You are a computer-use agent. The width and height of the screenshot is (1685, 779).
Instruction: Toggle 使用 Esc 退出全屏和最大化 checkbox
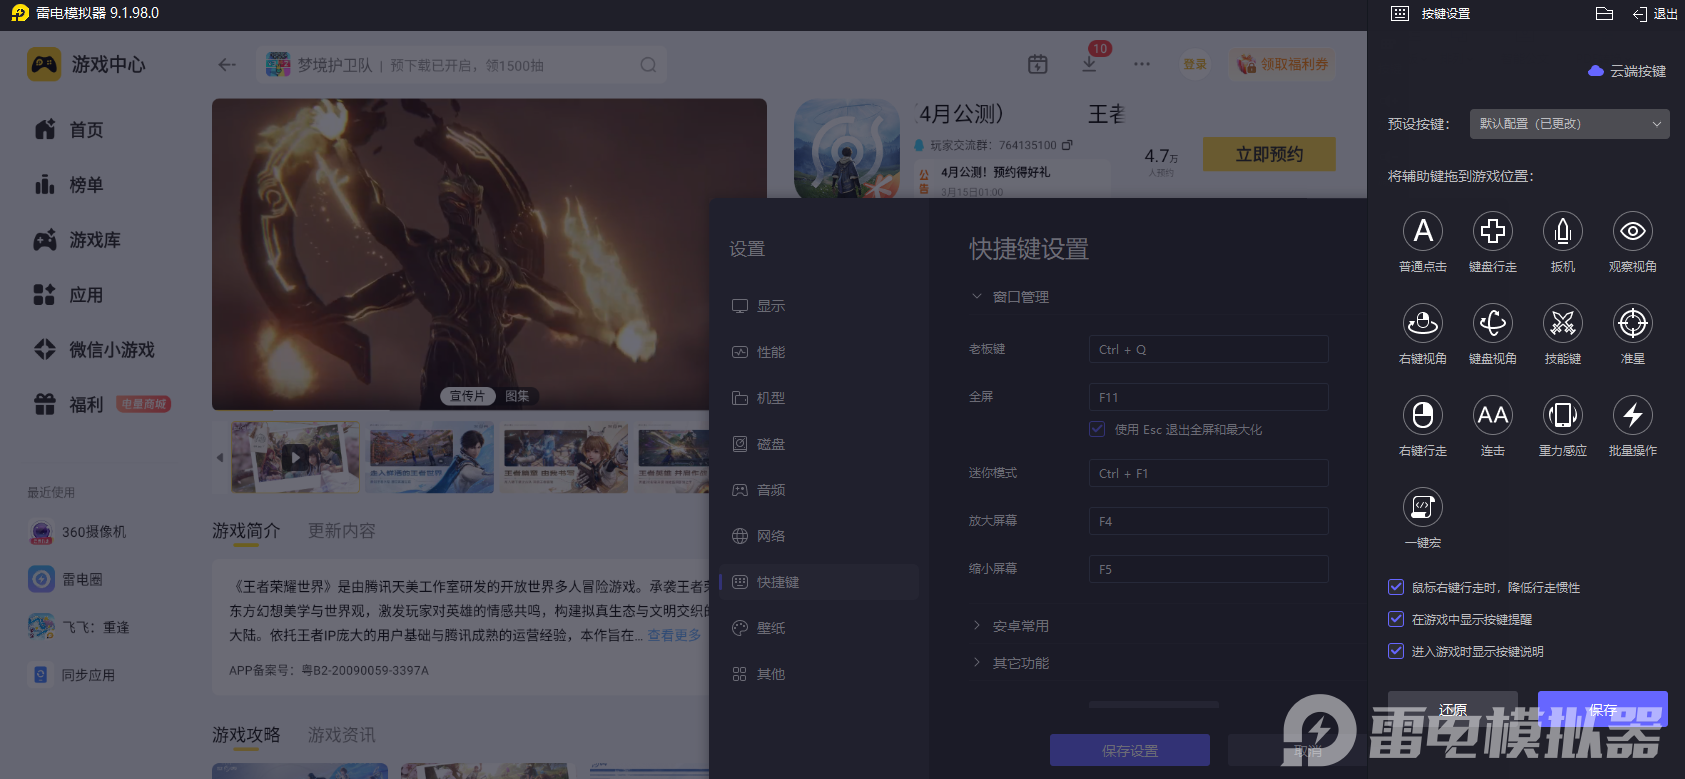(x=1097, y=429)
